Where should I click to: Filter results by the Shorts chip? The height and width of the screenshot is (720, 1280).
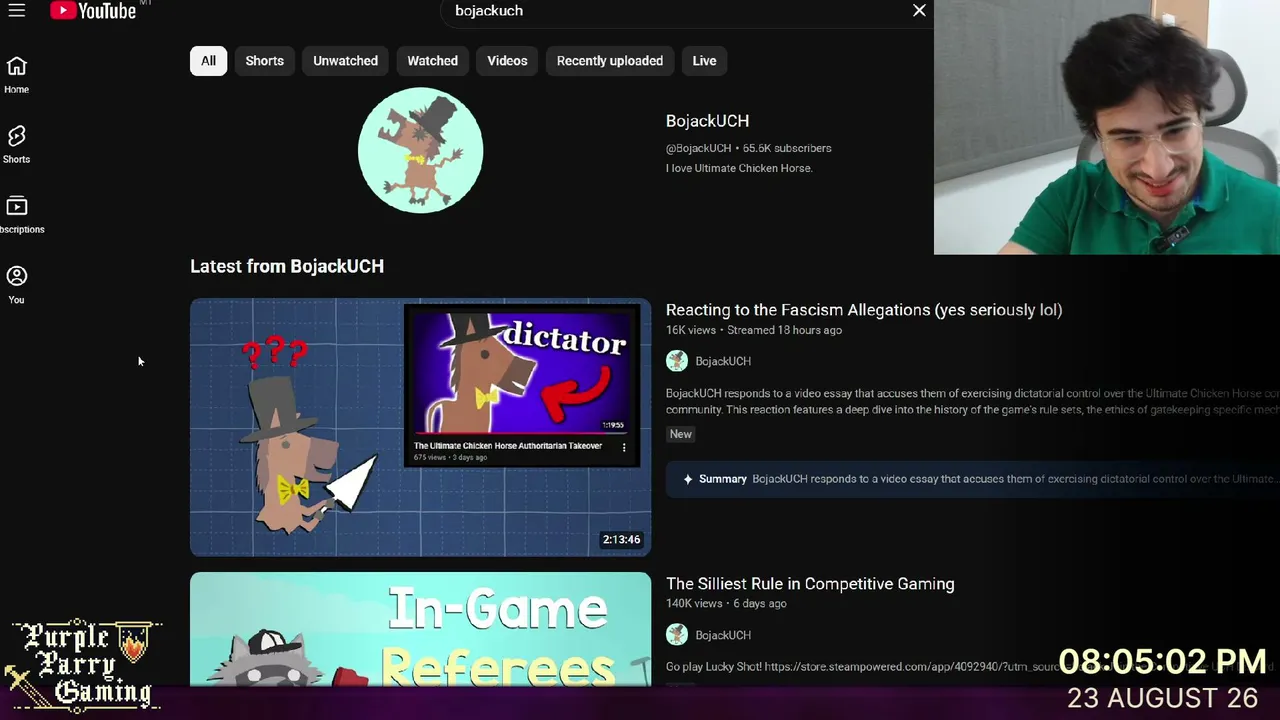point(265,61)
